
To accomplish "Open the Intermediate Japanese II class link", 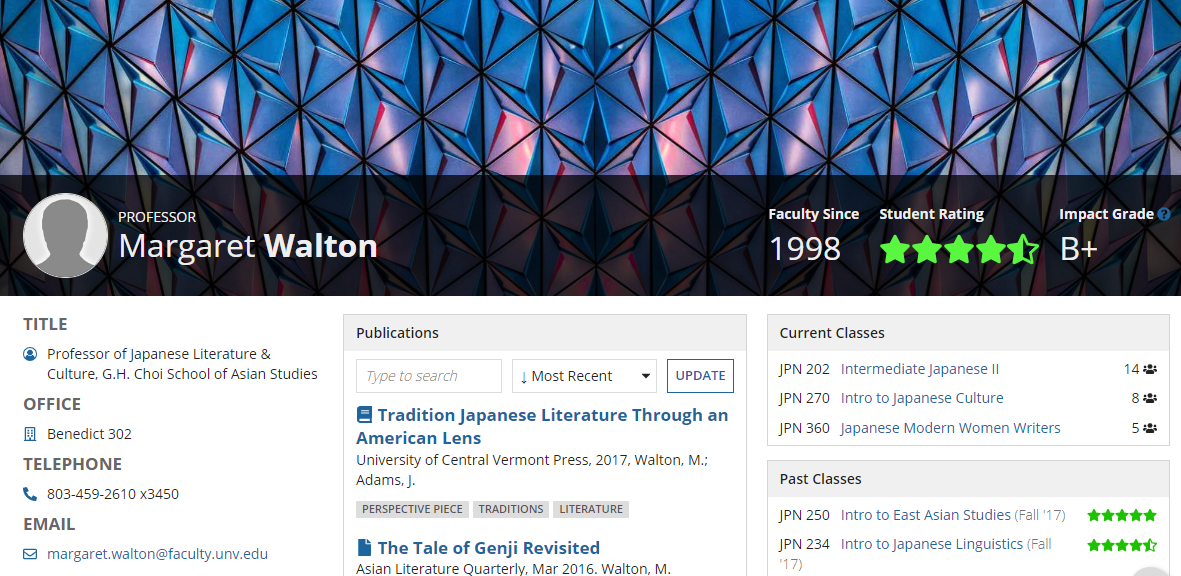I will pos(920,369).
